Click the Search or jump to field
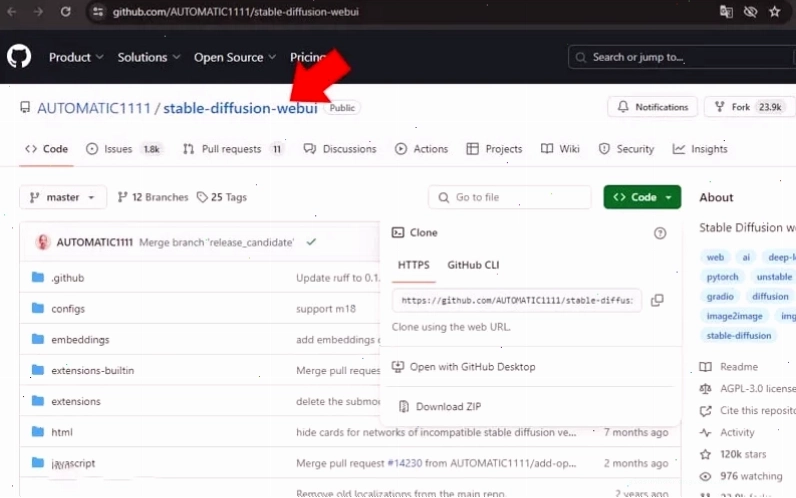This screenshot has width=796, height=498. coord(682,57)
